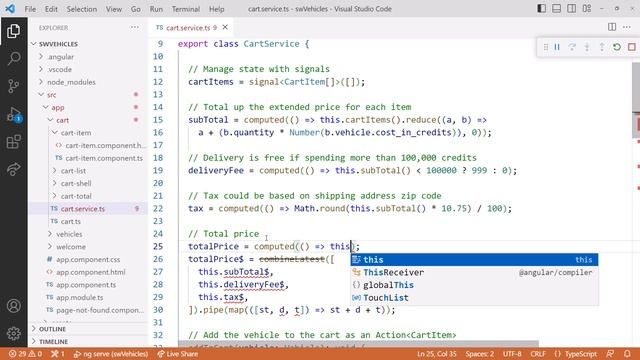Image resolution: width=640 pixels, height=360 pixels.
Task: Open app.module.ts file
Action: [80, 297]
